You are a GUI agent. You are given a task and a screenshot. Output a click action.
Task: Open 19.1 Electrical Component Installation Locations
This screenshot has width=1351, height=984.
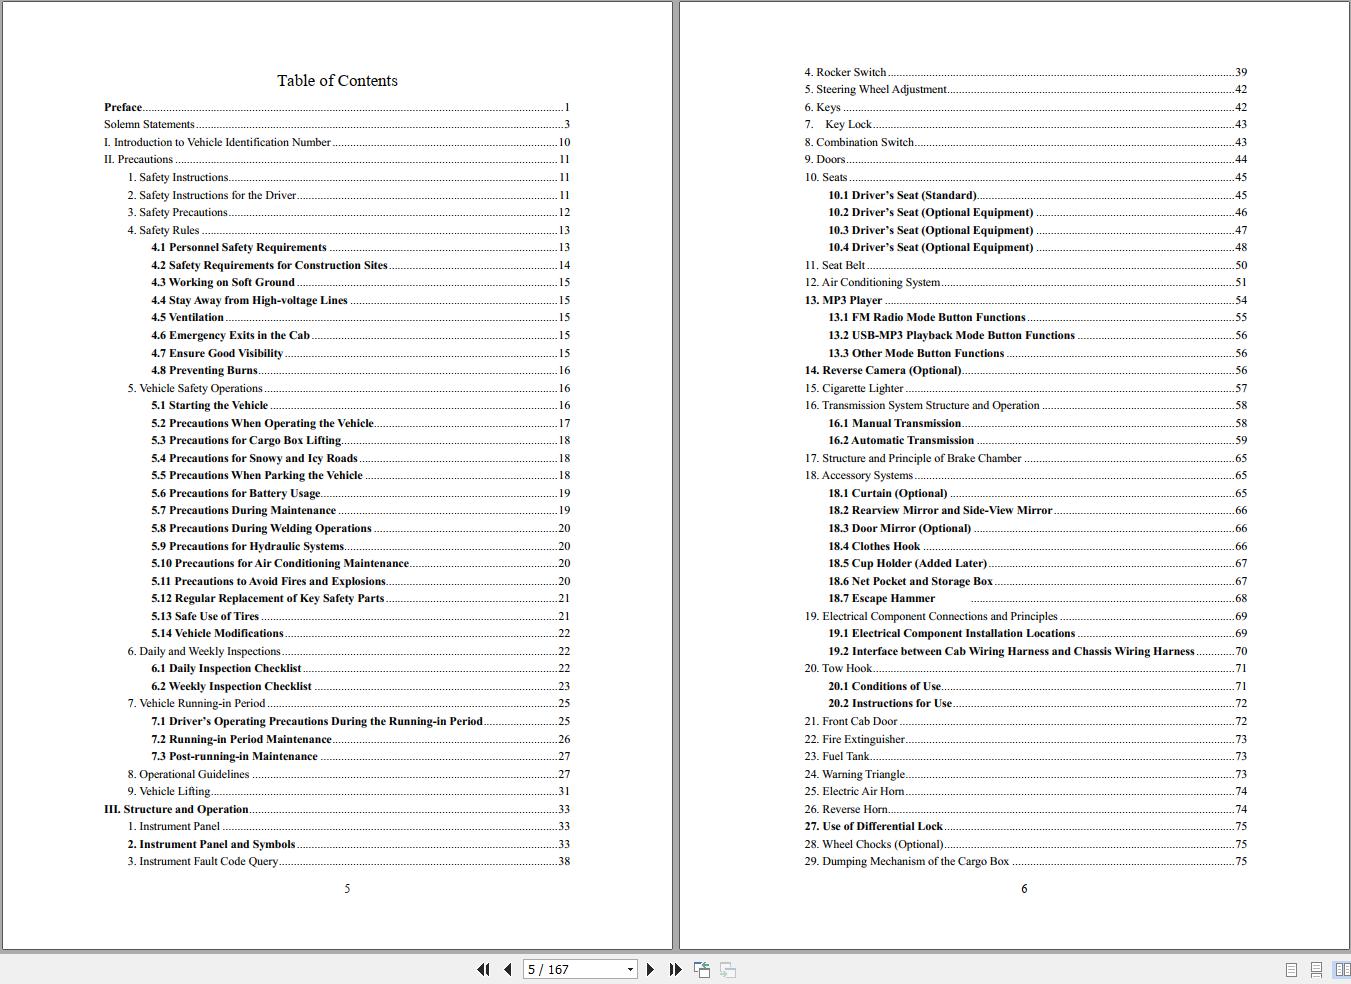point(953,633)
